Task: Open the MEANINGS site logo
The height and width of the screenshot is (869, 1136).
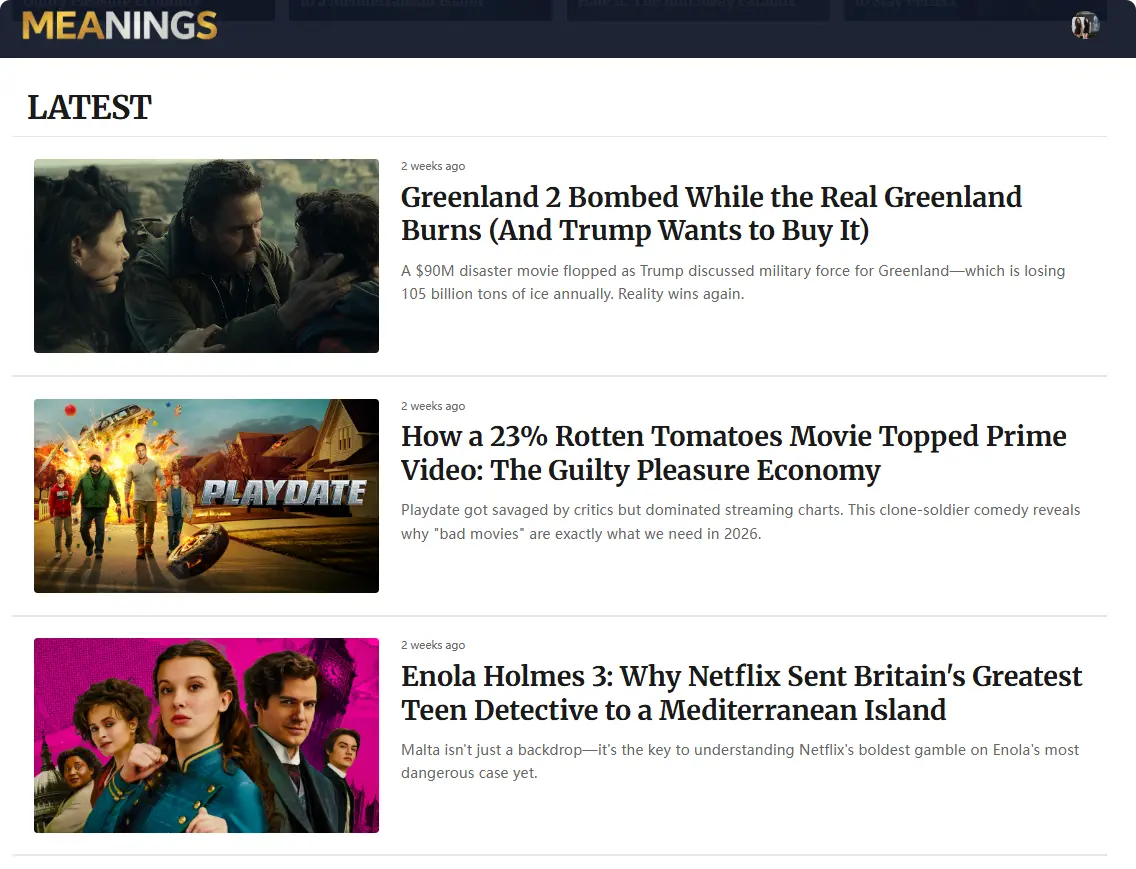Action: pos(118,26)
